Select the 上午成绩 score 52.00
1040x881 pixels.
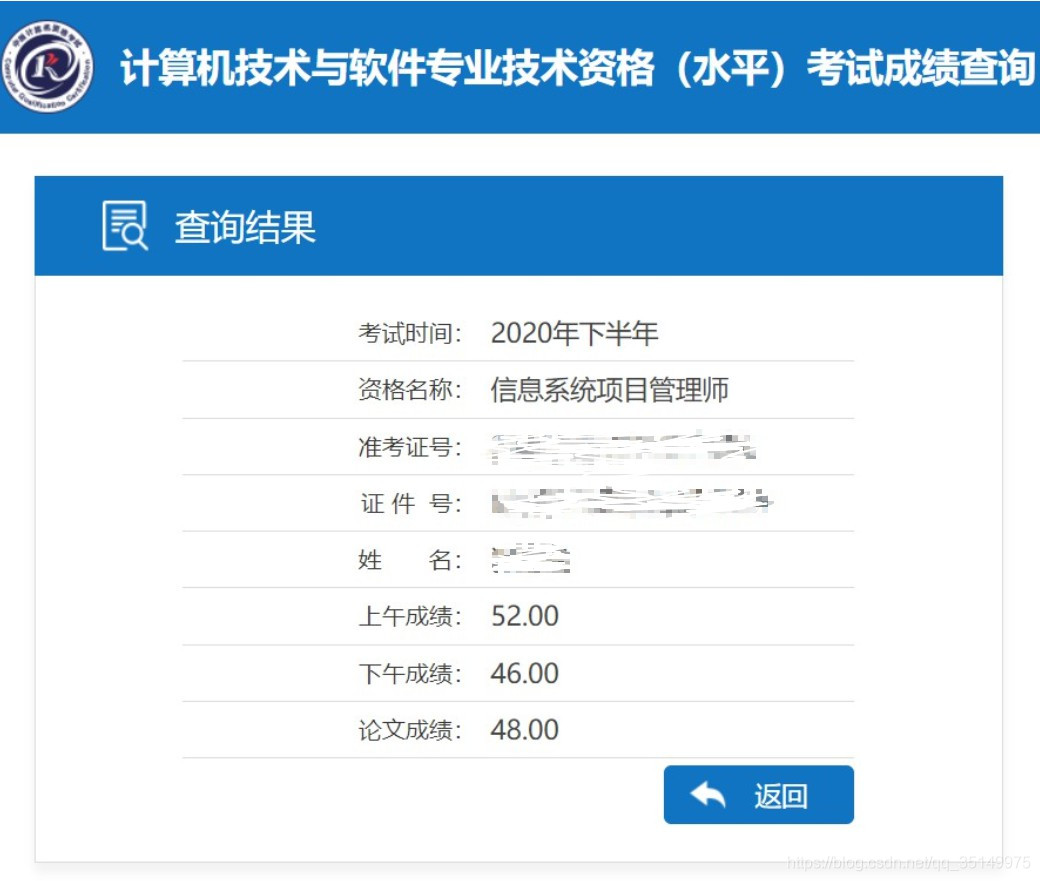[x=525, y=616]
